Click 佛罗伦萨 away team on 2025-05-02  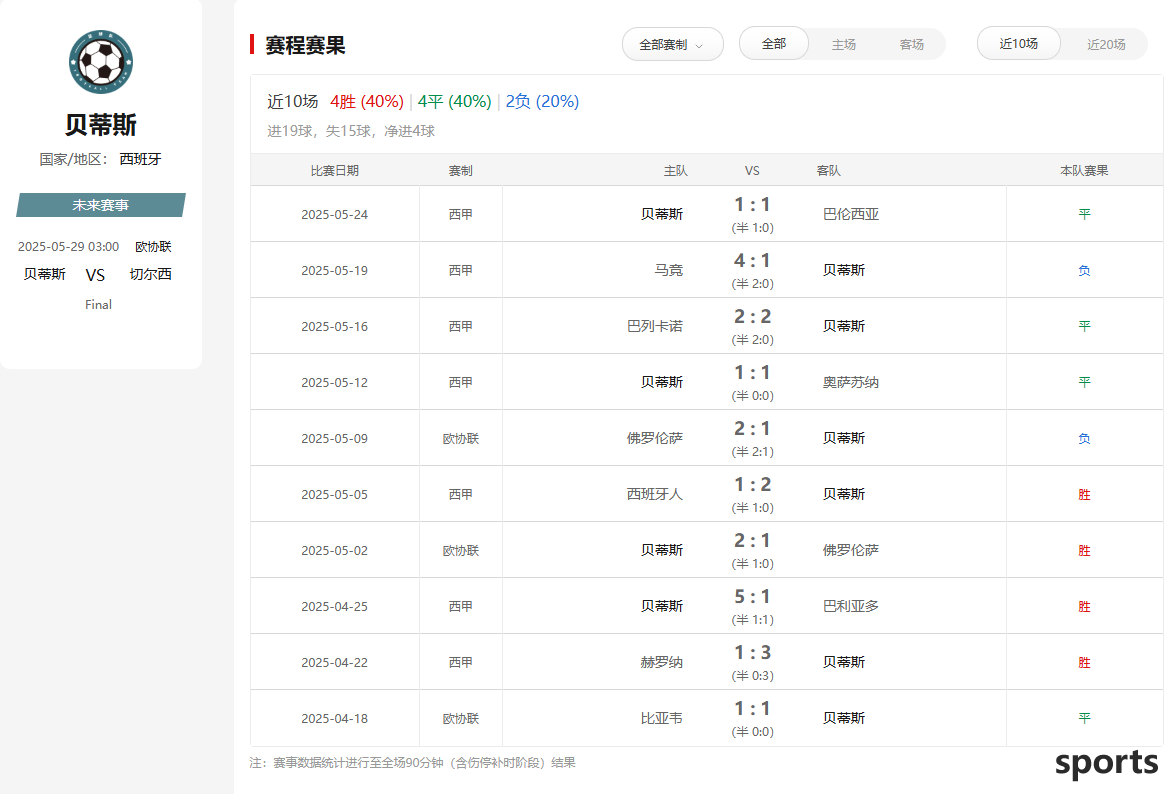point(851,550)
